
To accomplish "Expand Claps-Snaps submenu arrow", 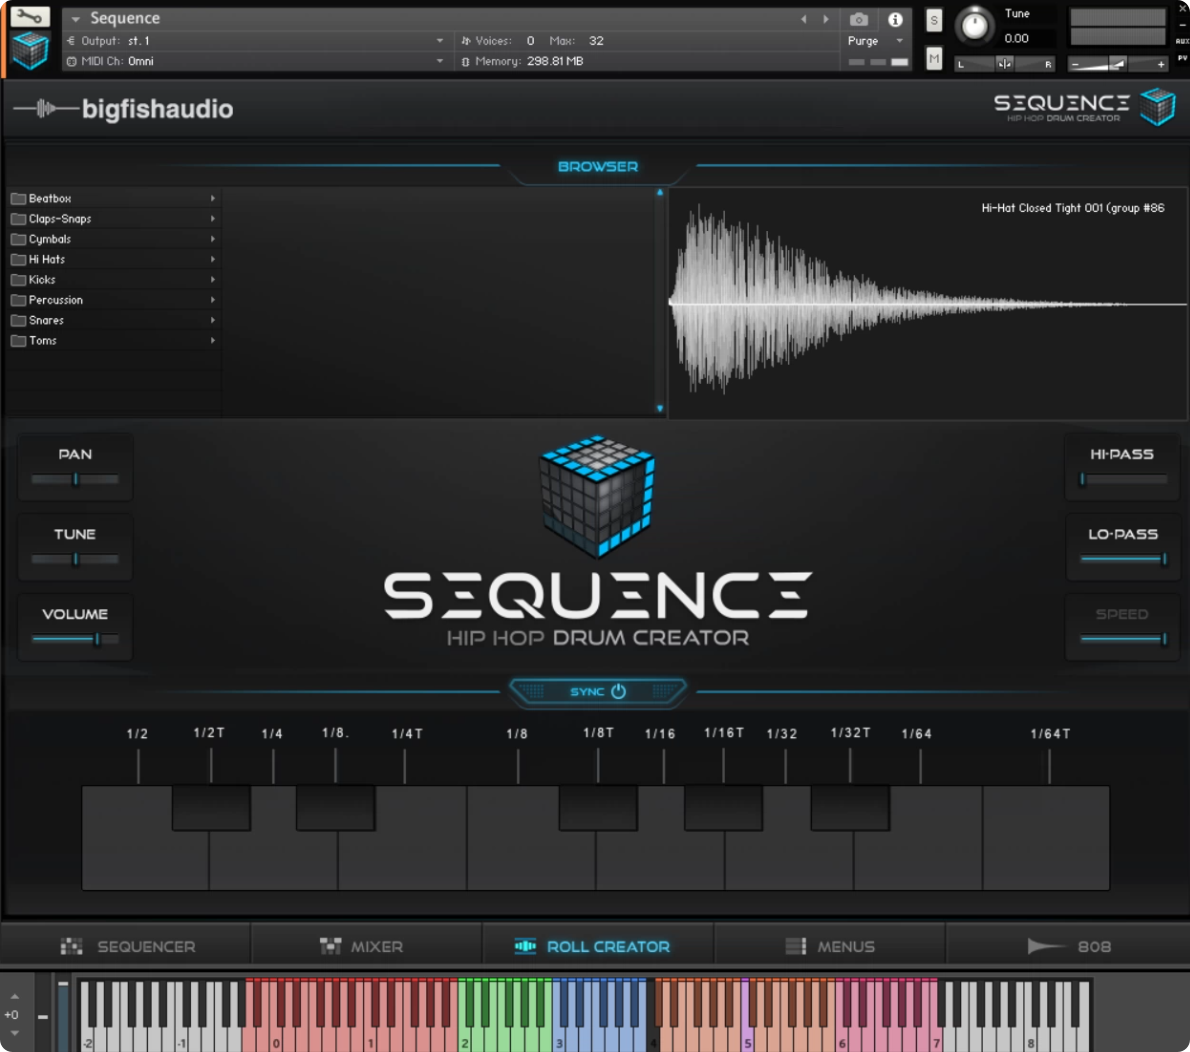I will (x=212, y=219).
